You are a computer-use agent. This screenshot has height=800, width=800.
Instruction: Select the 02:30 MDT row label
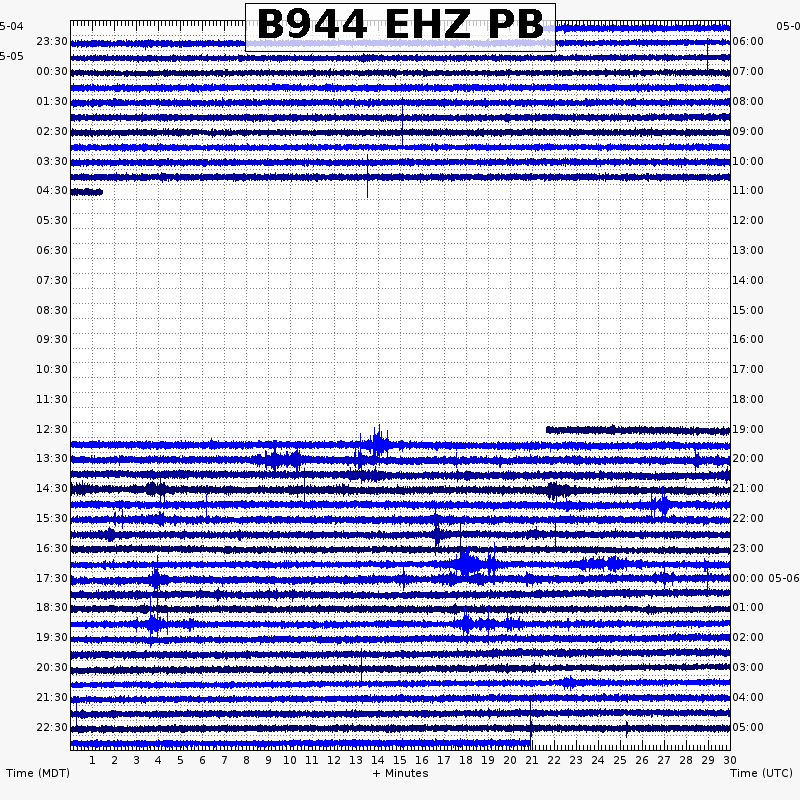click(x=52, y=132)
